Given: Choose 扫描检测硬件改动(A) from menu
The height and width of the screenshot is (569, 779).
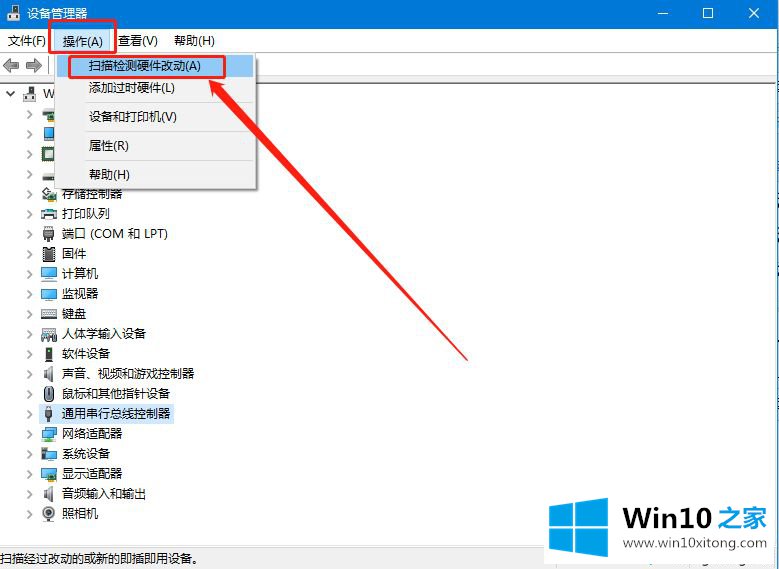Looking at the screenshot, I should pyautogui.click(x=144, y=66).
